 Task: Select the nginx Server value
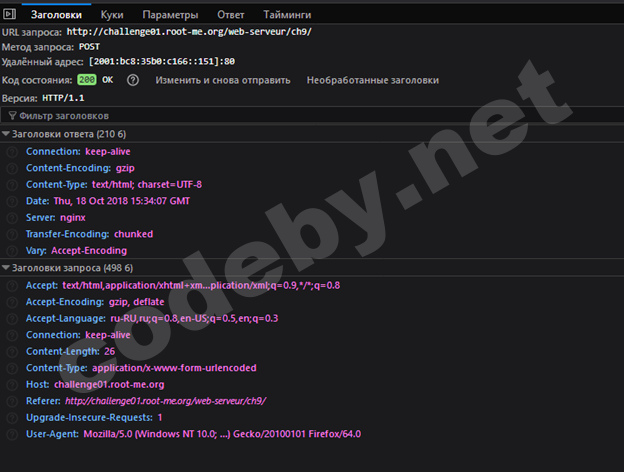pos(73,218)
